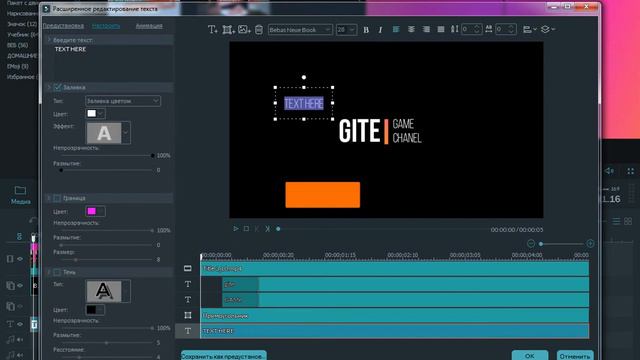This screenshot has width=640, height=360.
Task: Switch to list view in main window
Action: point(616,221)
